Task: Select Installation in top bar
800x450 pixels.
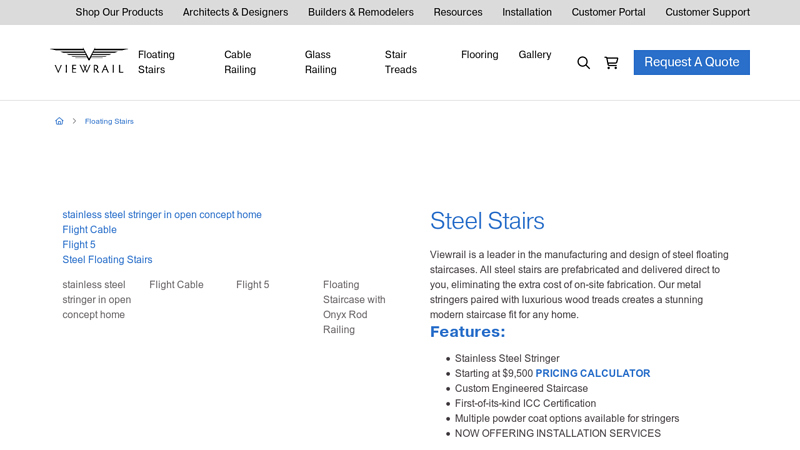Action: click(x=527, y=12)
